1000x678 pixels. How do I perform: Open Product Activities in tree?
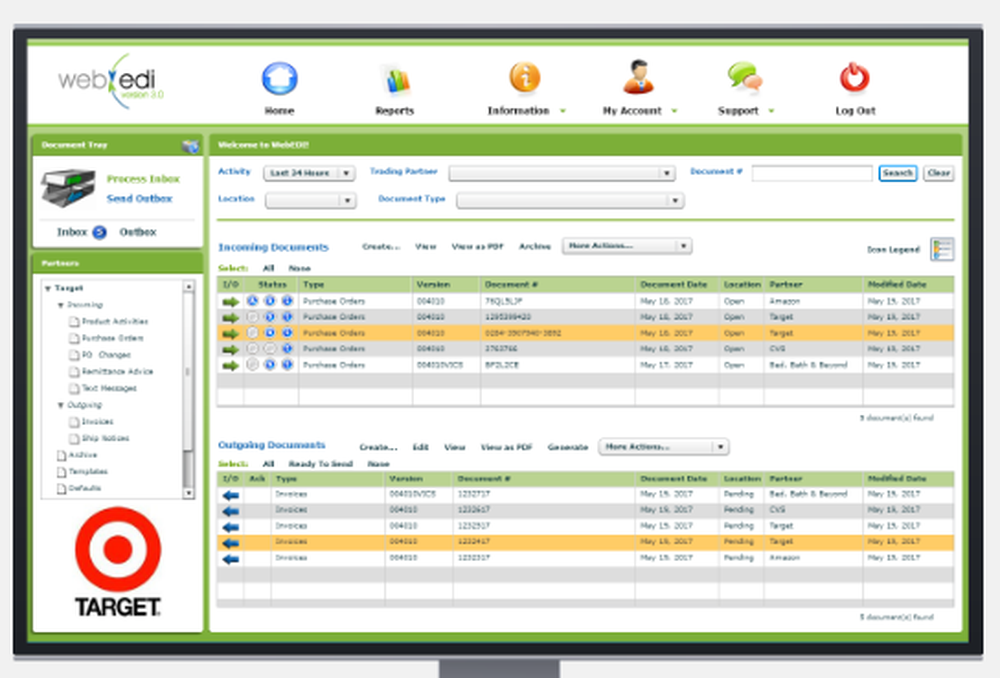click(115, 322)
